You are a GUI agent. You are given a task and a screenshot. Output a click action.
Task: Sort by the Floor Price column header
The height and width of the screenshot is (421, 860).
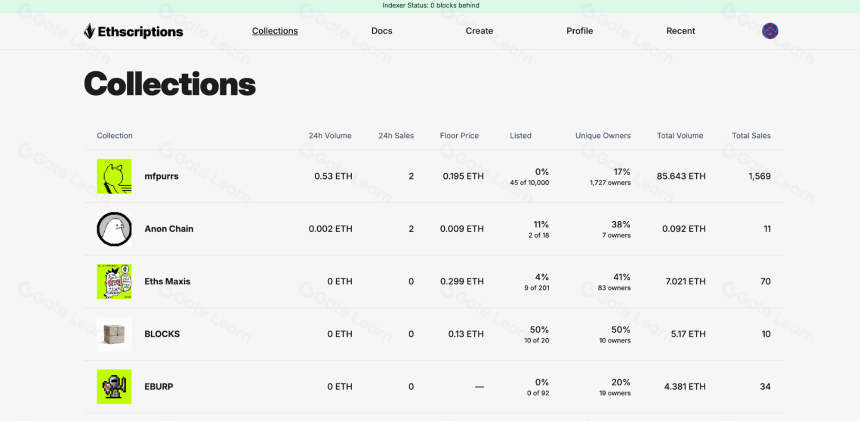[459, 136]
